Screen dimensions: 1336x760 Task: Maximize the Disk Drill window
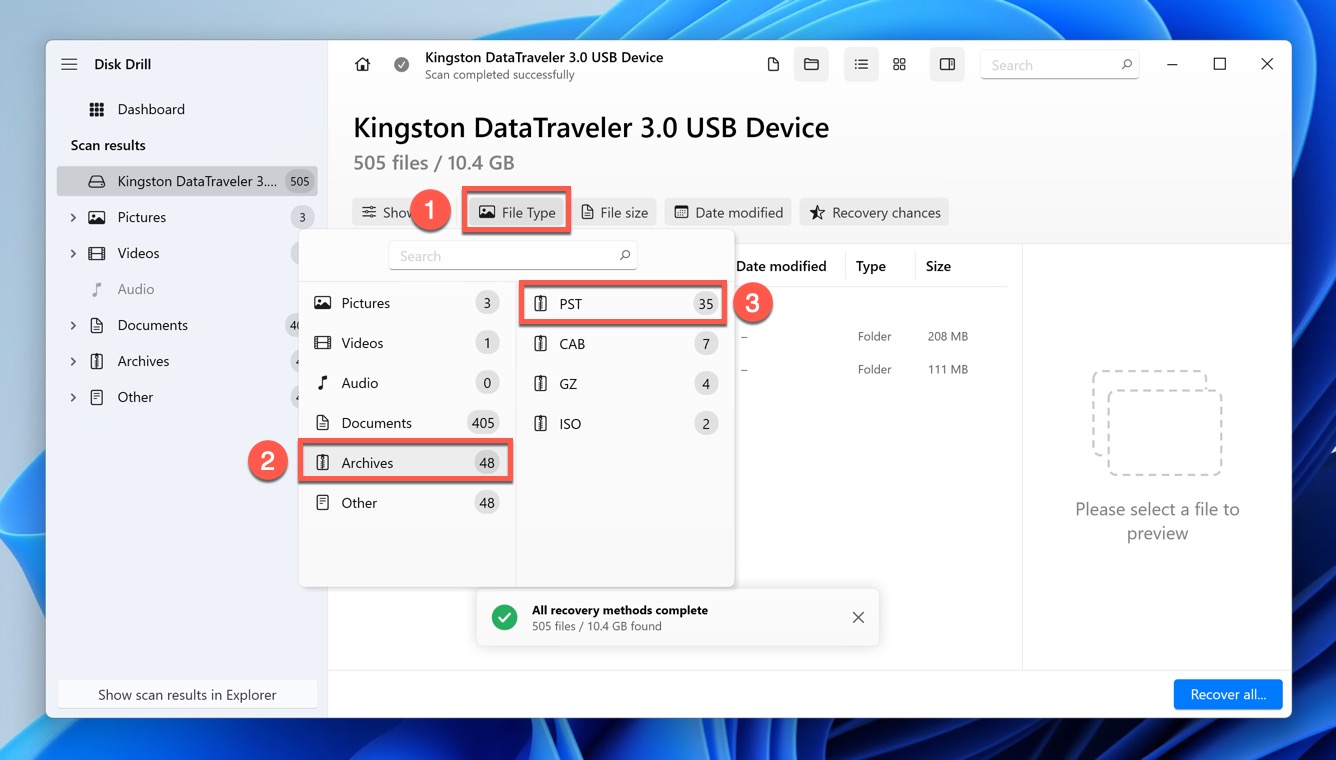tap(1219, 64)
